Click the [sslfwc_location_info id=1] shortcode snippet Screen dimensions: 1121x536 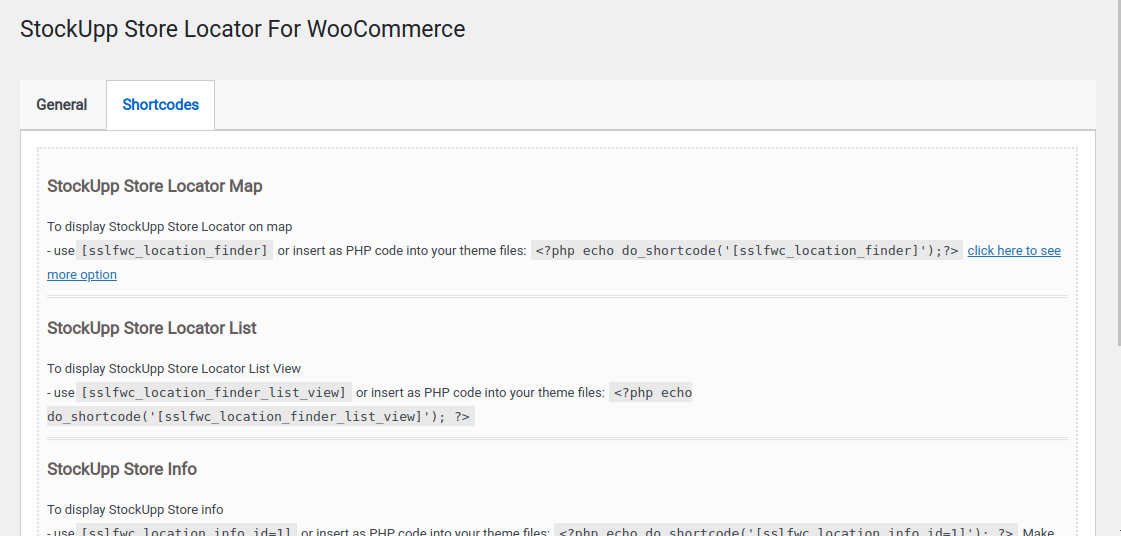(186, 531)
